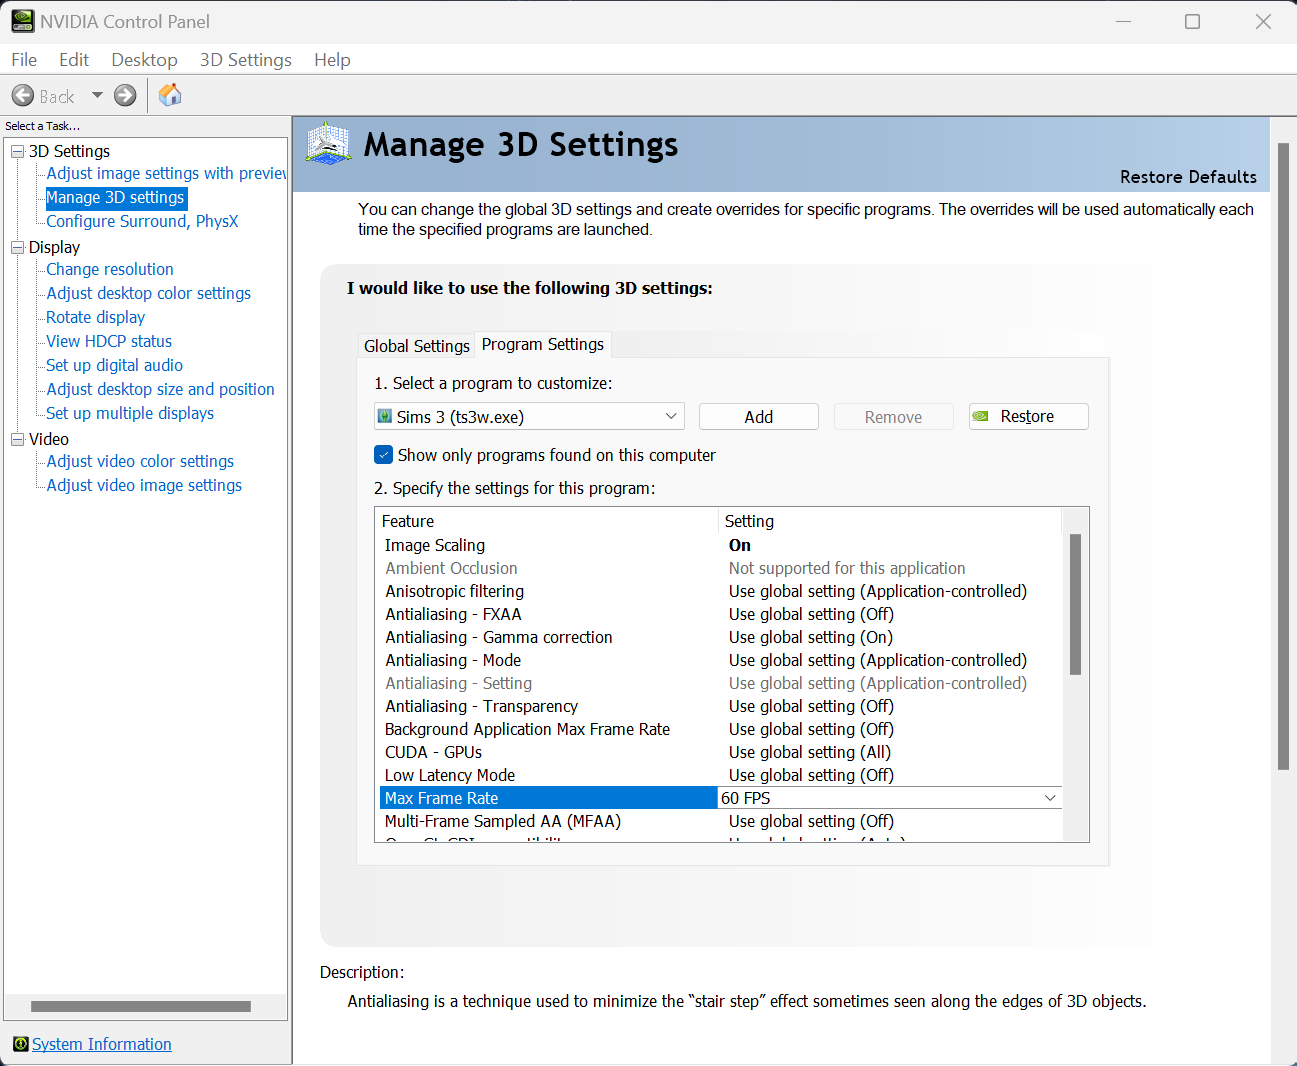Open the Help menu
This screenshot has width=1297, height=1066.
pyautogui.click(x=332, y=60)
